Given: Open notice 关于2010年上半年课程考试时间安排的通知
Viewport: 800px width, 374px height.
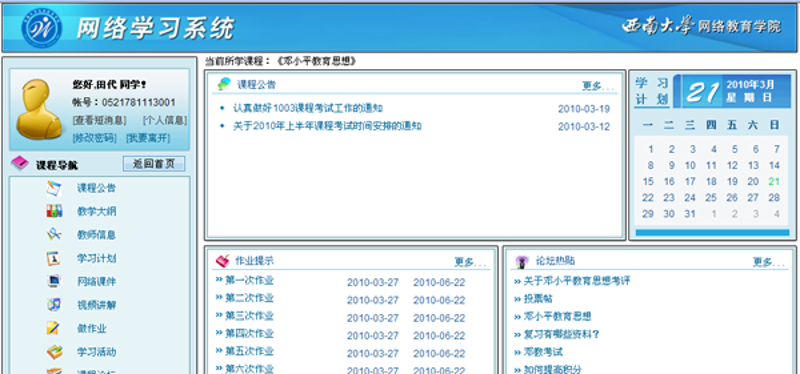Looking at the screenshot, I should coord(327,126).
